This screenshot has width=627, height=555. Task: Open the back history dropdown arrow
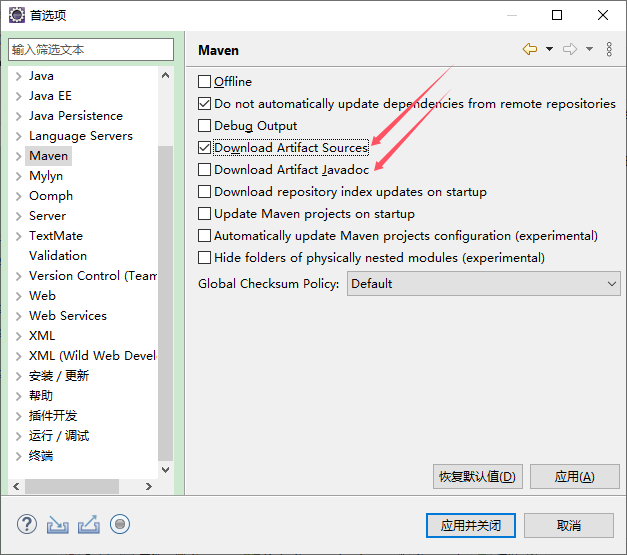(549, 49)
